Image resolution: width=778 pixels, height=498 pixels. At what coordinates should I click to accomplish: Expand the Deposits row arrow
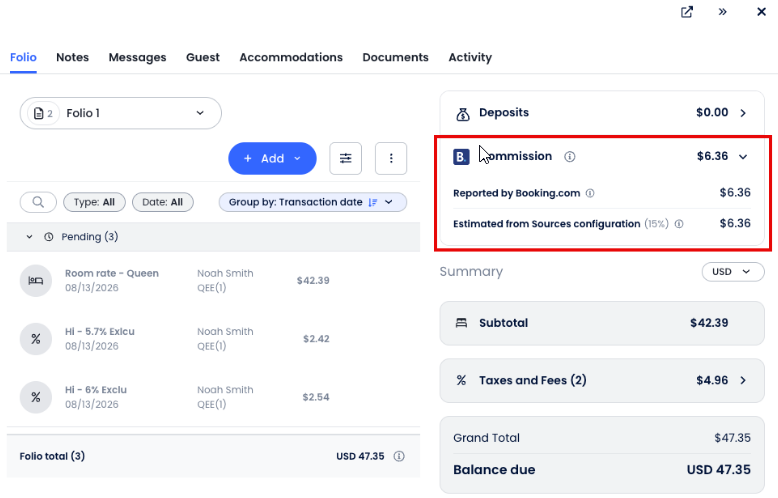pyautogui.click(x=743, y=113)
